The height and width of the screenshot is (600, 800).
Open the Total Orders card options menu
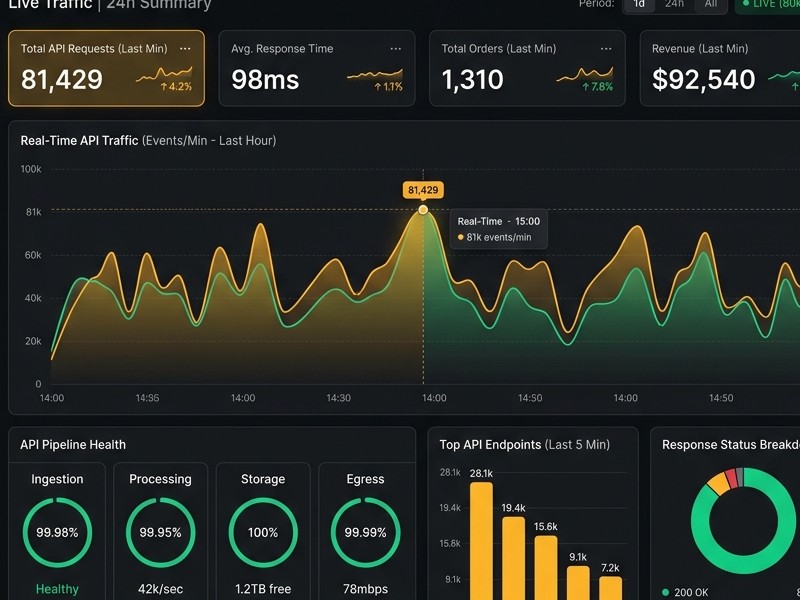coord(606,49)
